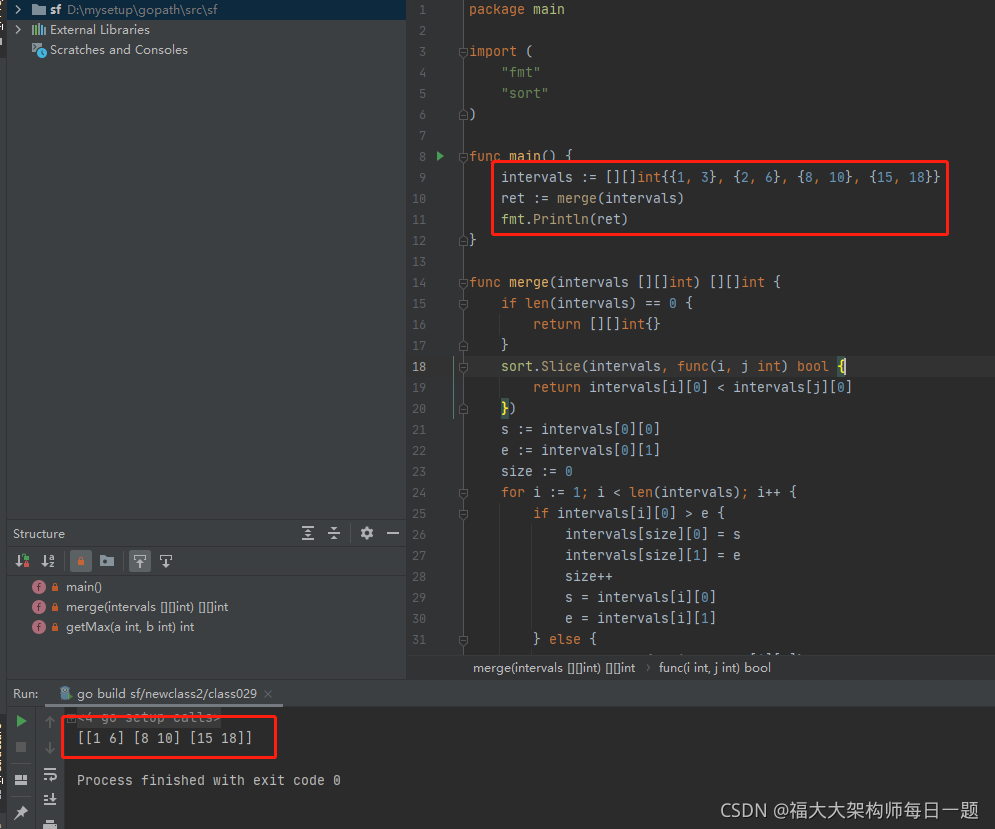
Task: Expand all nodes in Structure panel
Action: click(308, 533)
